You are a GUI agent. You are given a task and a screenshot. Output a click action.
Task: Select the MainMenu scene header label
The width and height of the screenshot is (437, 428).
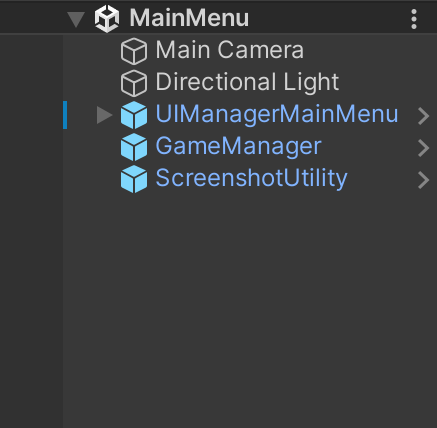pos(189,18)
